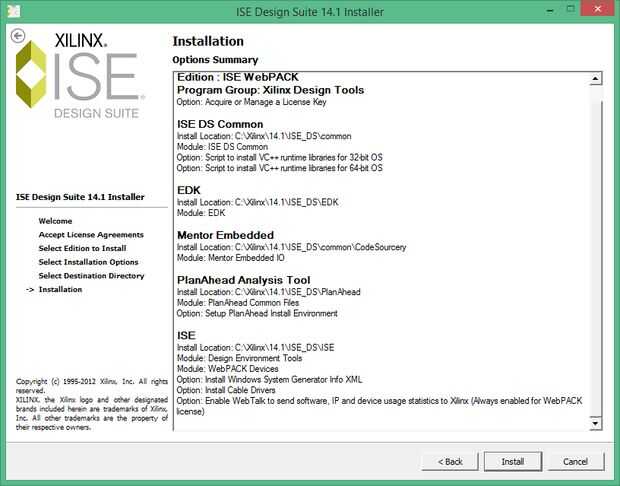
Task: Click the back arrow icon above Xilinx logo
Action: (18, 36)
